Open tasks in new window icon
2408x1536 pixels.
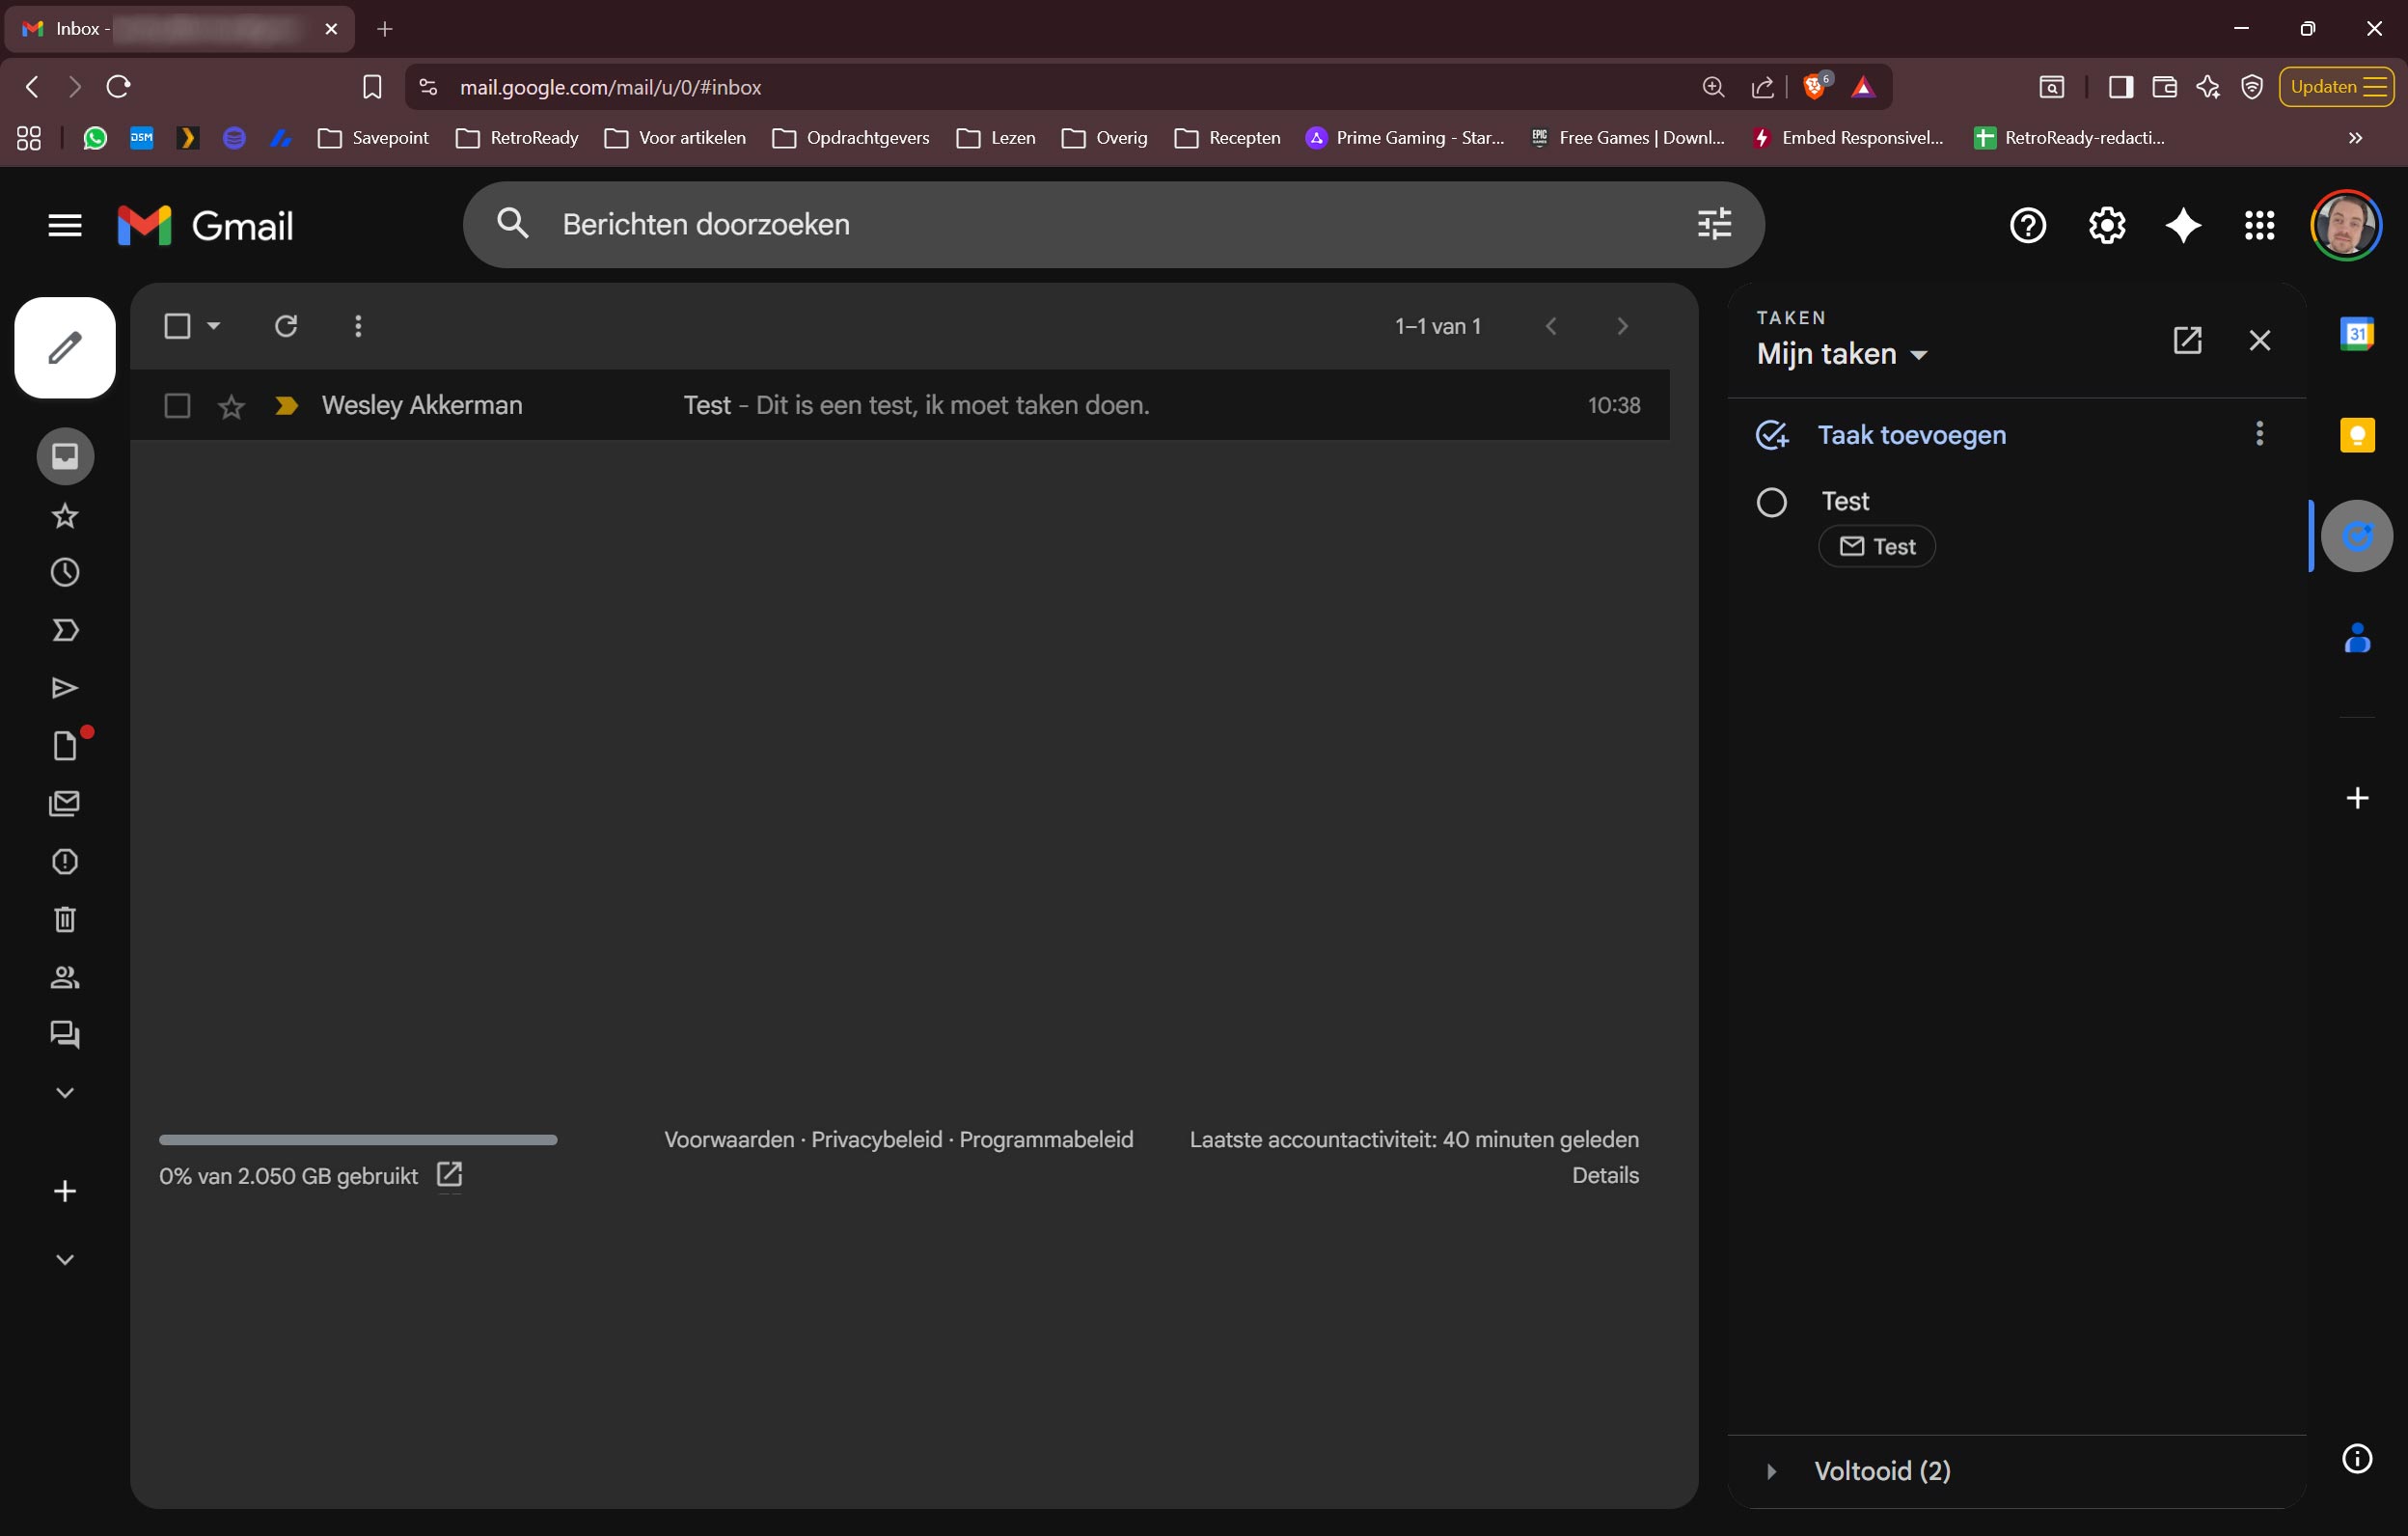pos(2187,340)
